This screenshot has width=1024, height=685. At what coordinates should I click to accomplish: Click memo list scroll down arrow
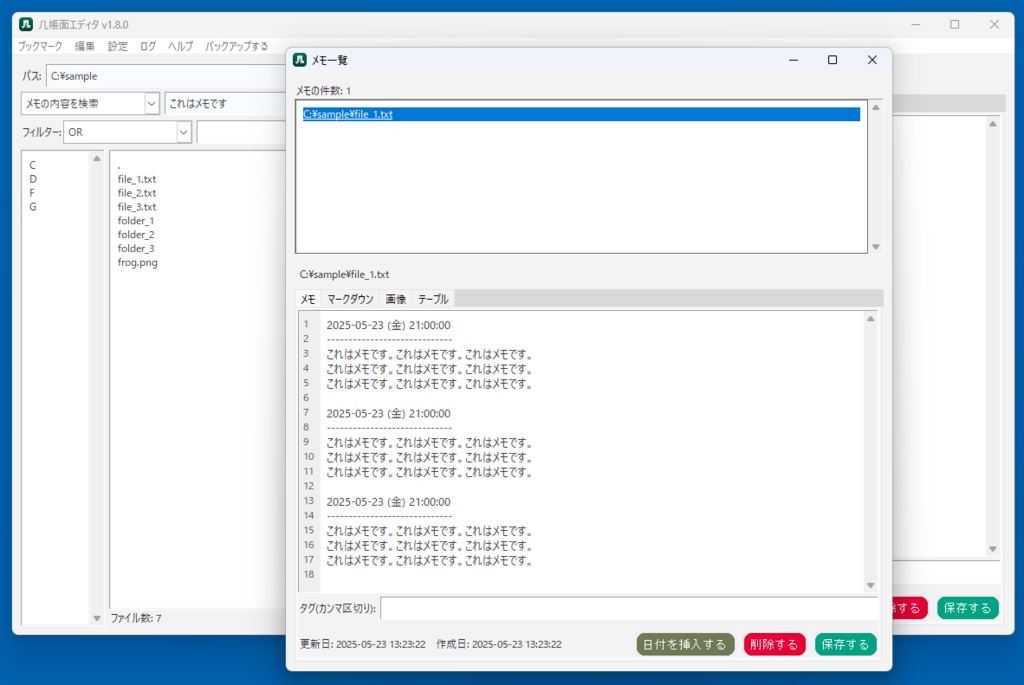click(x=876, y=247)
